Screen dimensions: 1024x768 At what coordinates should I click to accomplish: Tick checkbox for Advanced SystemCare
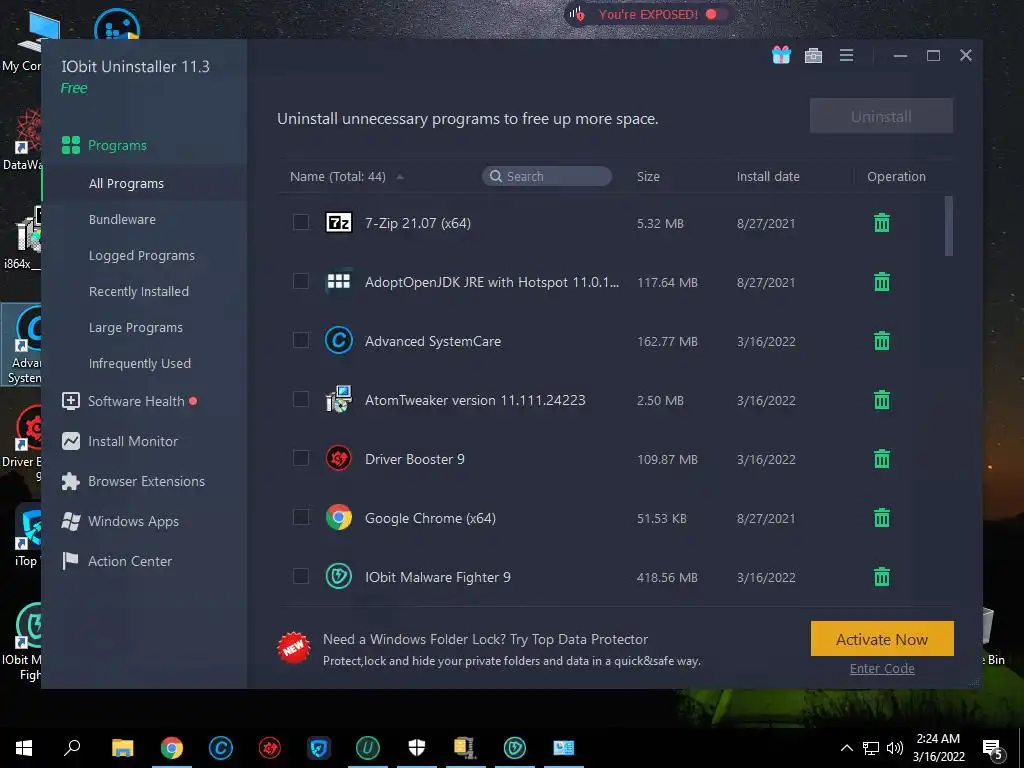(301, 340)
